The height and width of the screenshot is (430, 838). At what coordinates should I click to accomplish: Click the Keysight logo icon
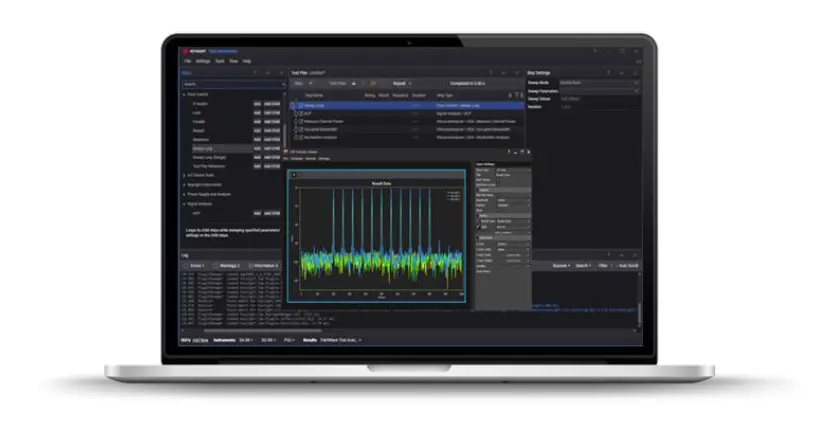coord(186,50)
